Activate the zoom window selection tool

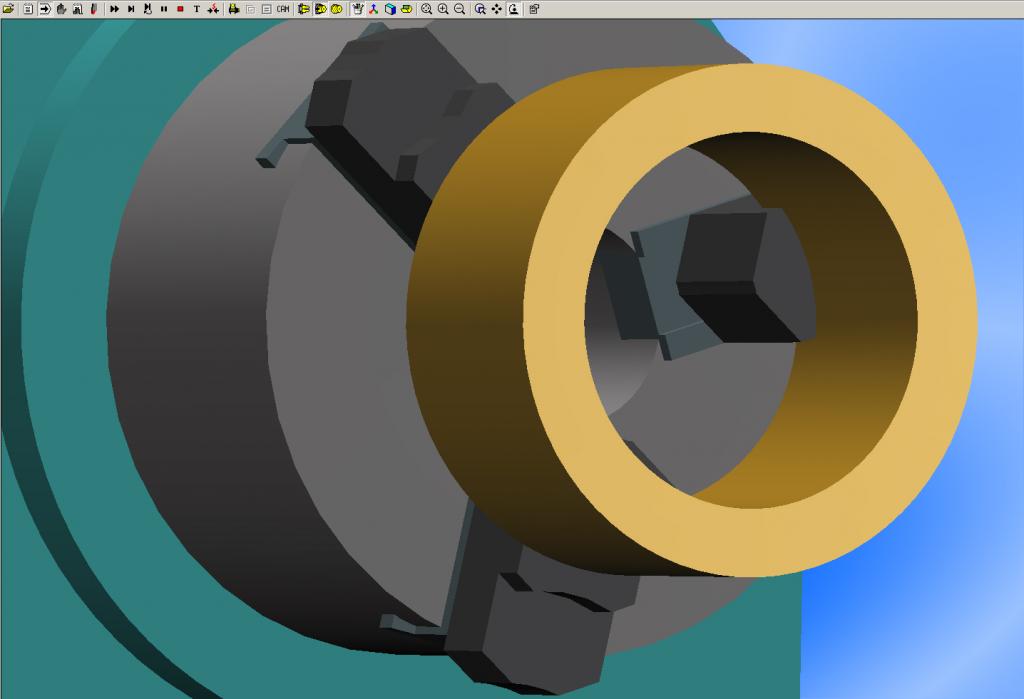480,9
